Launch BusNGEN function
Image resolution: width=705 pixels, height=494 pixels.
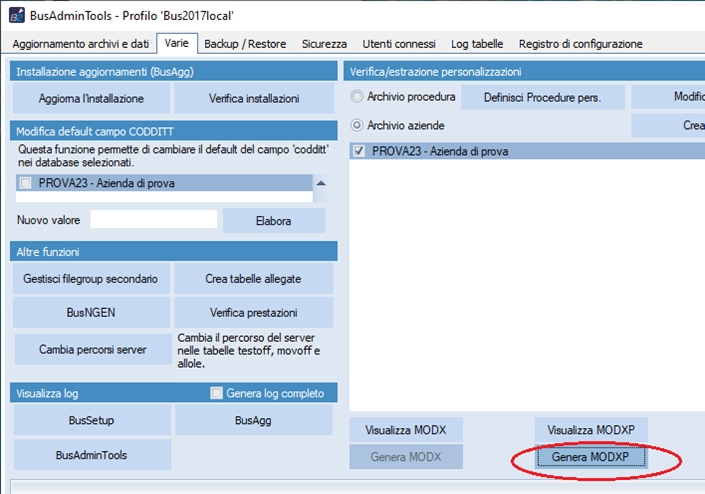(91, 312)
